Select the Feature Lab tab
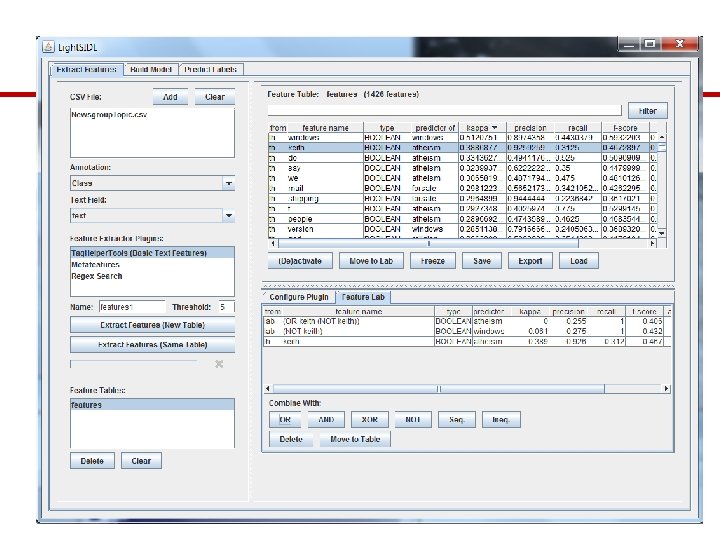The height and width of the screenshot is (540, 720). pos(363,297)
